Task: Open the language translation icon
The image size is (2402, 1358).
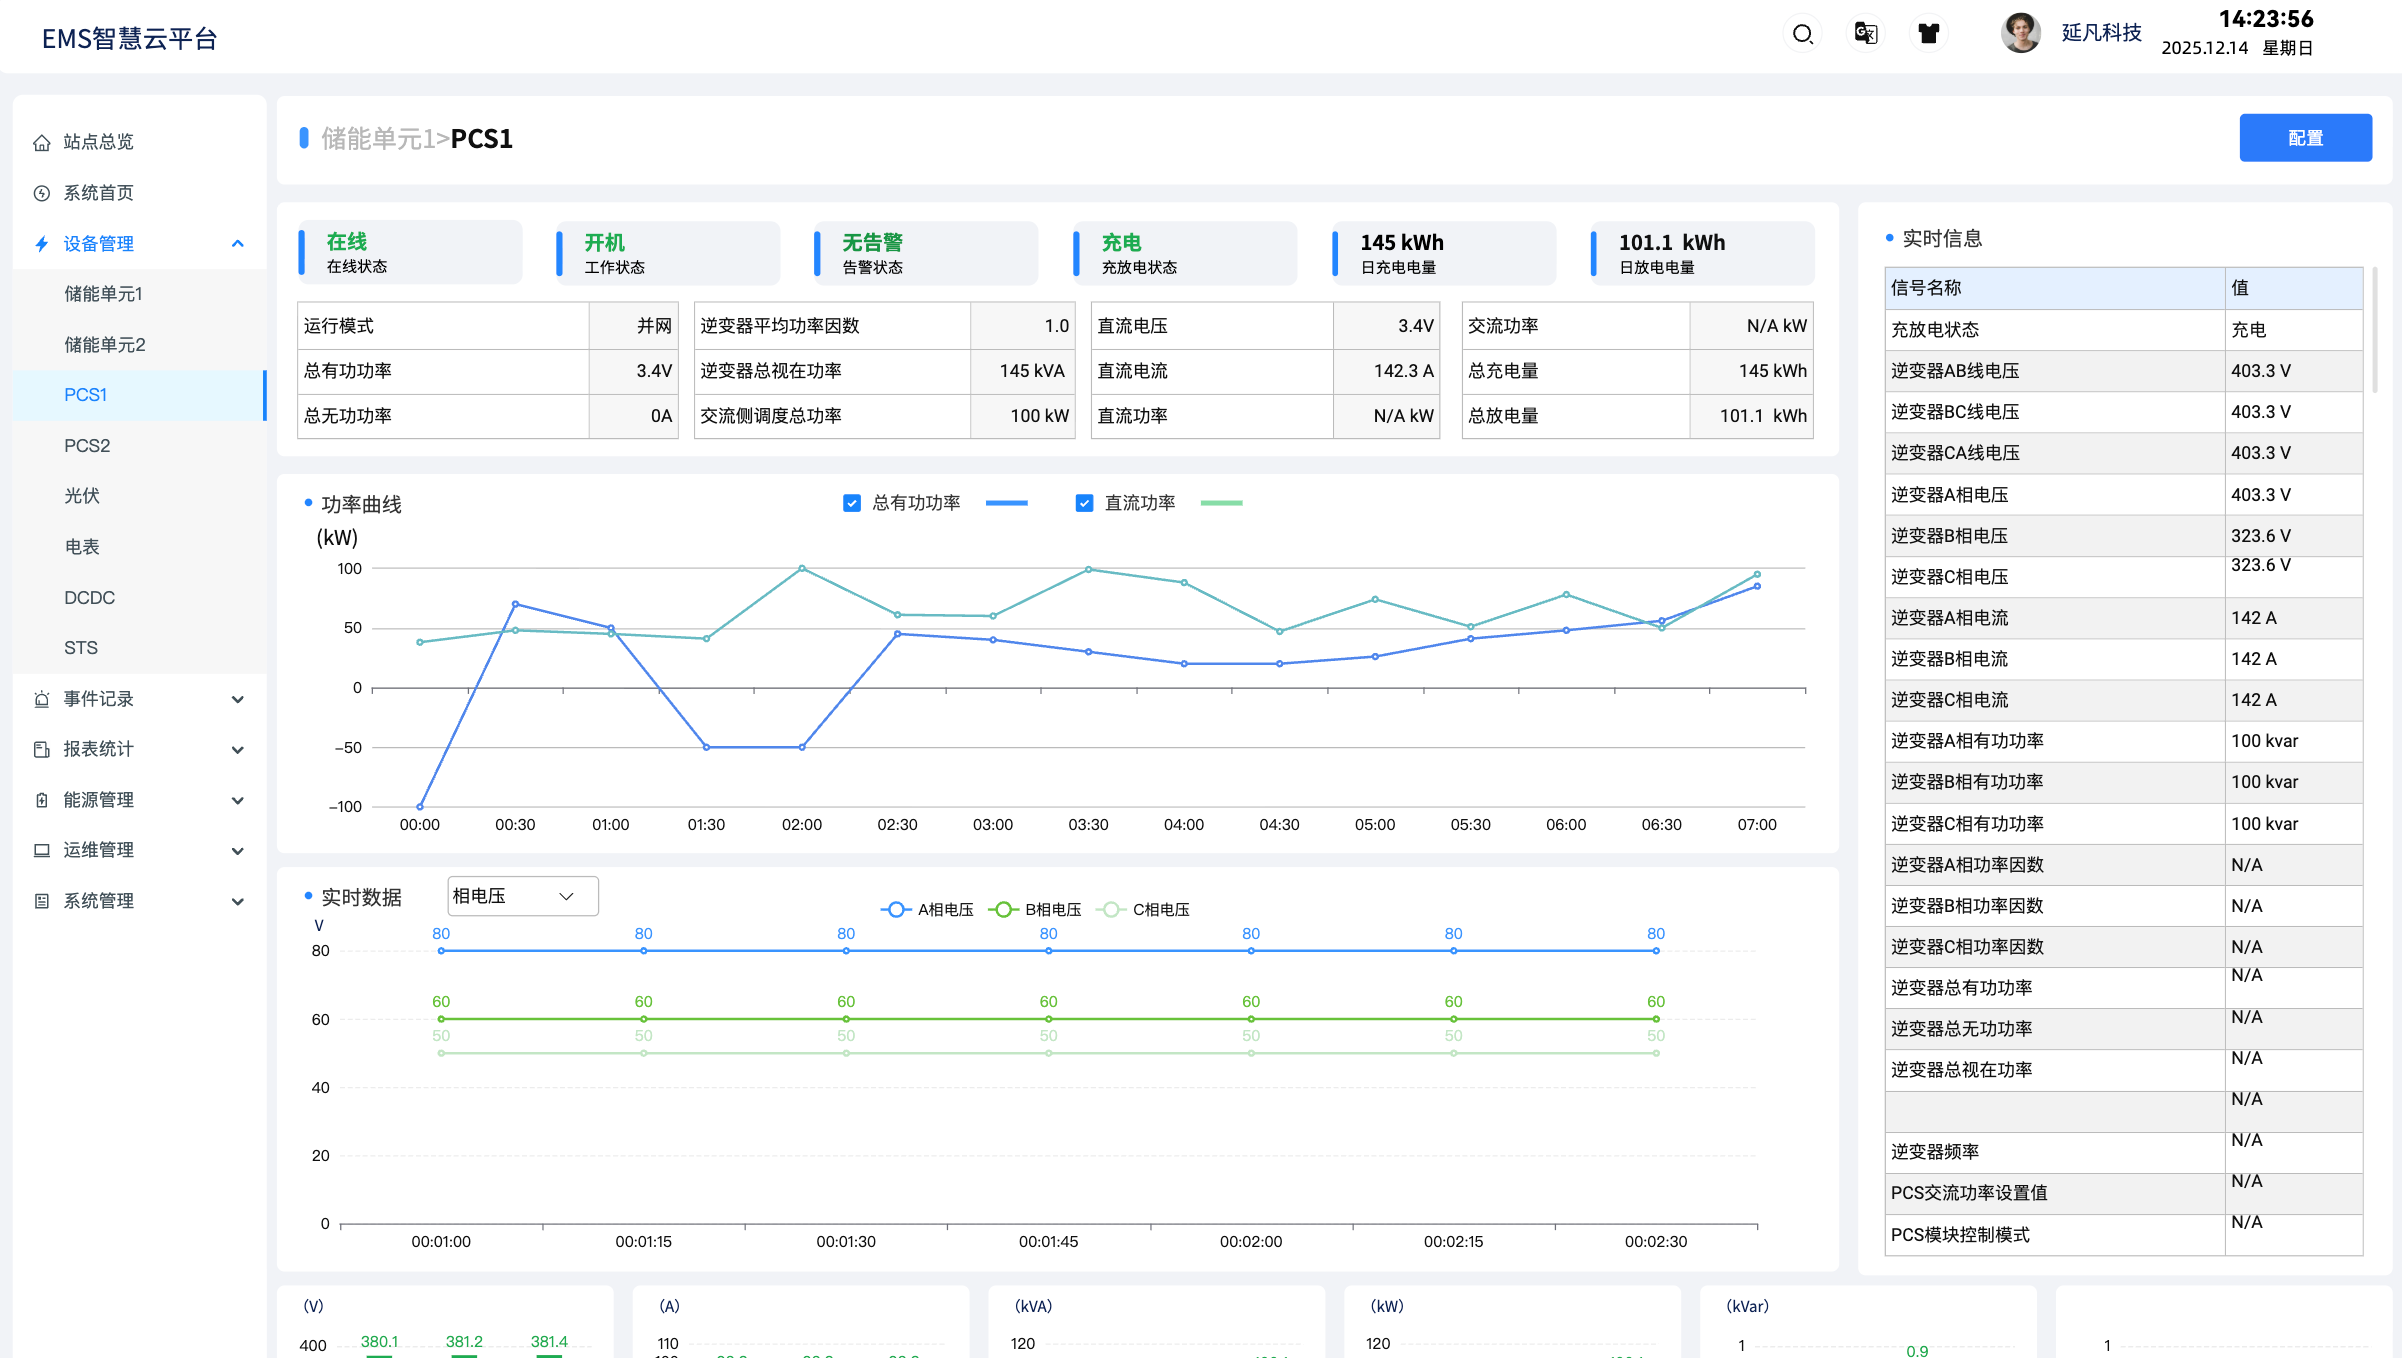Action: pos(1865,34)
